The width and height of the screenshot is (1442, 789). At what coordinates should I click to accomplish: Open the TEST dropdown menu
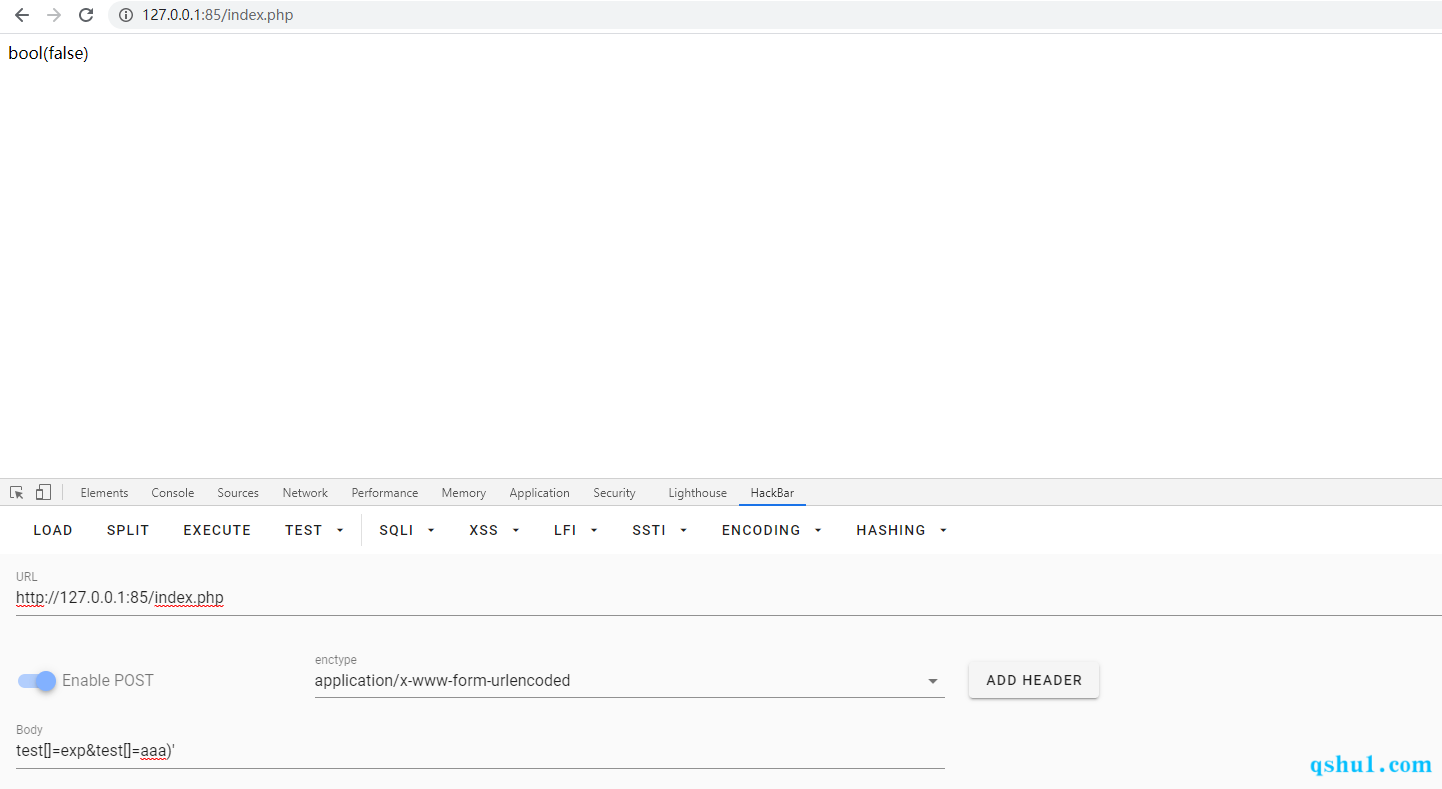tap(314, 530)
